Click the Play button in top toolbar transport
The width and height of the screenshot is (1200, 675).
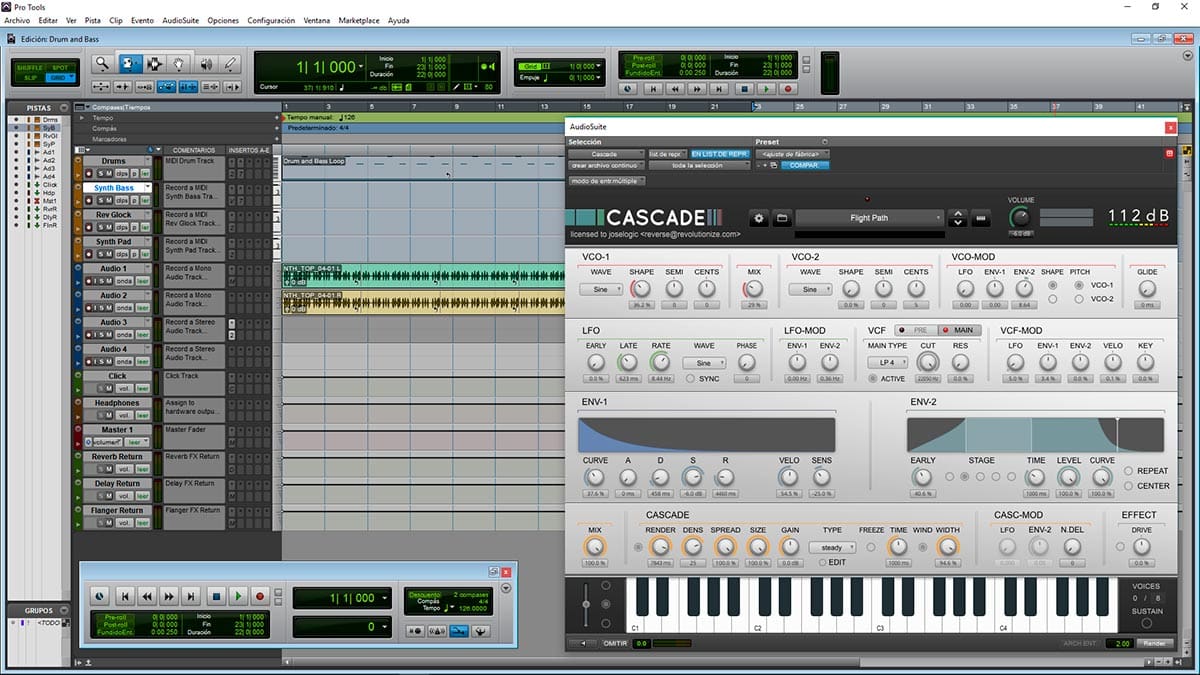point(766,89)
